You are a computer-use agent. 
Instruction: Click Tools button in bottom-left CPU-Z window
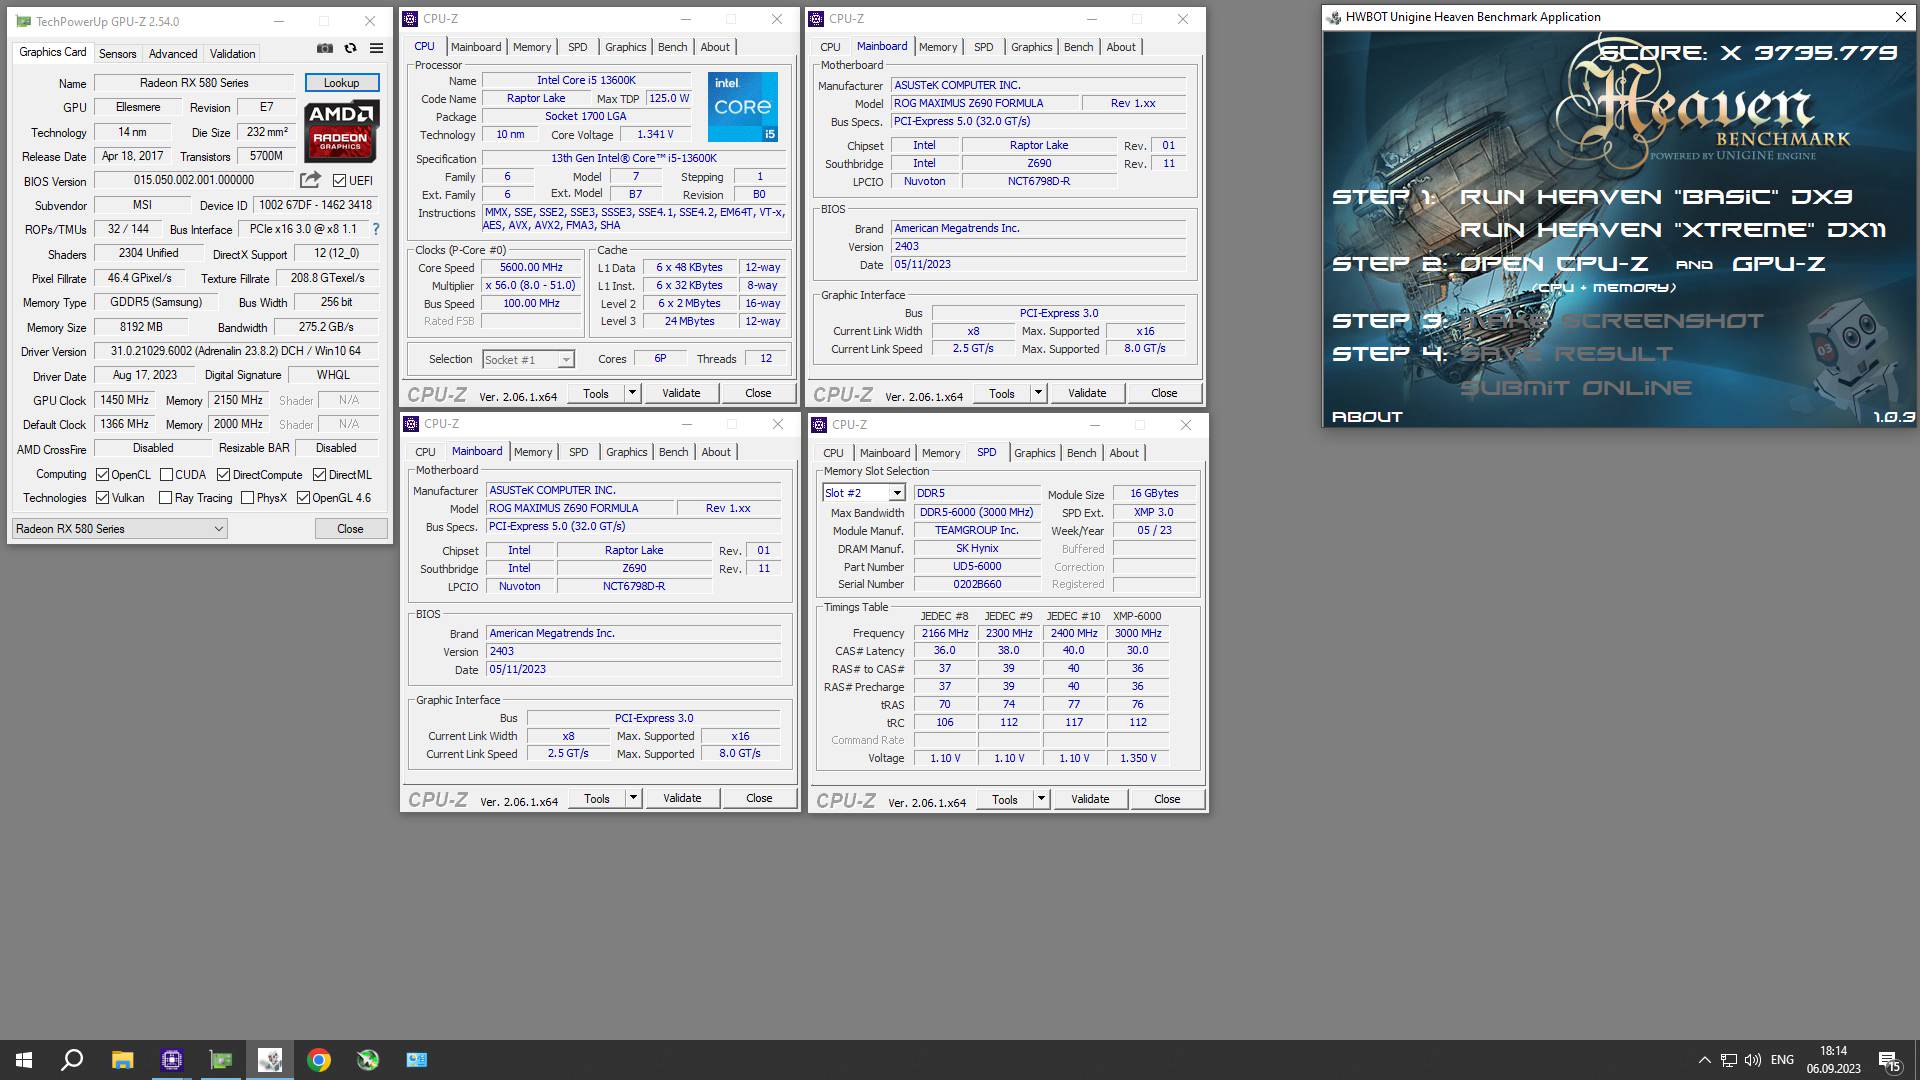click(597, 798)
